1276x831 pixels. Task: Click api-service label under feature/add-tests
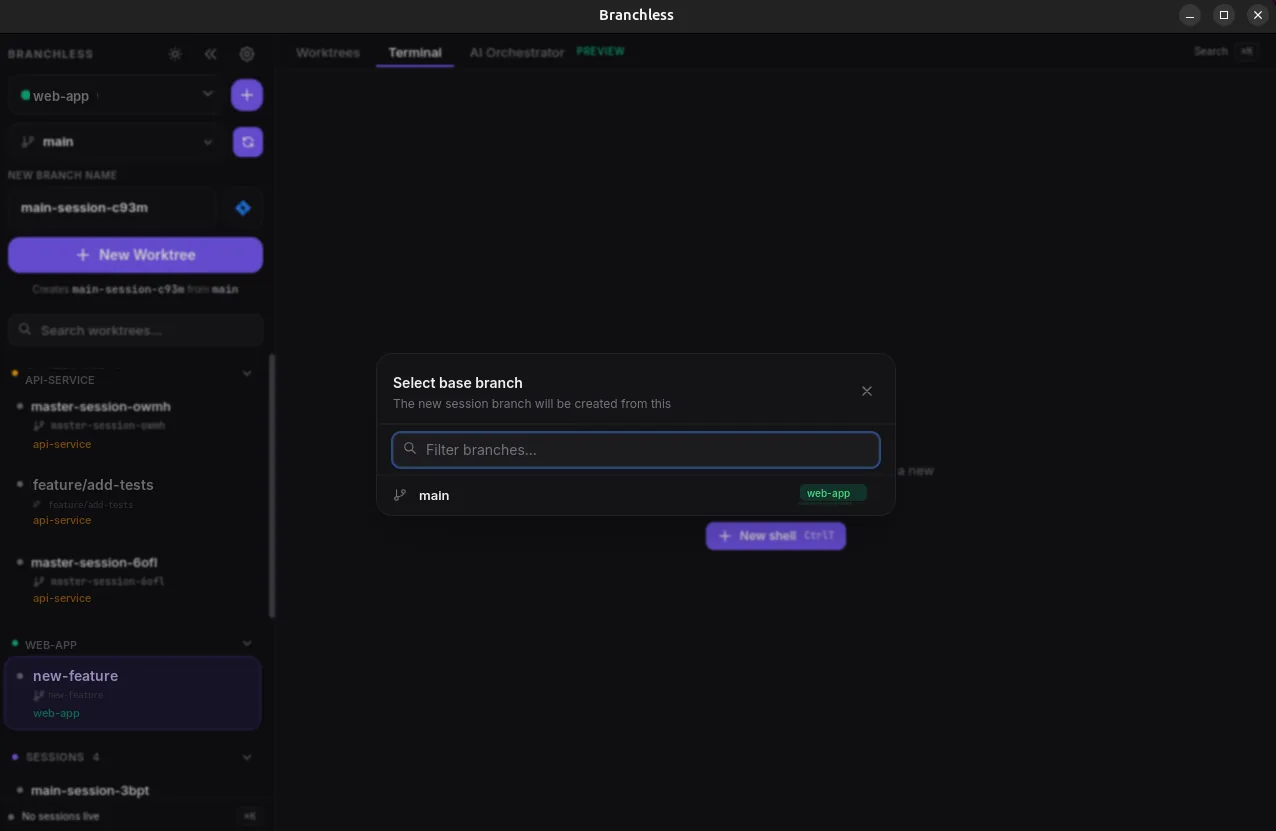click(62, 520)
